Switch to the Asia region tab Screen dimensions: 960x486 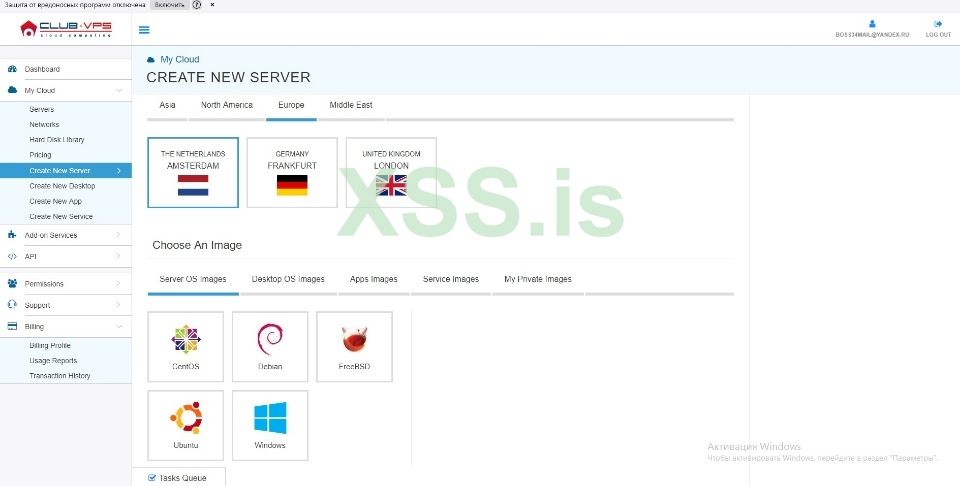[167, 105]
